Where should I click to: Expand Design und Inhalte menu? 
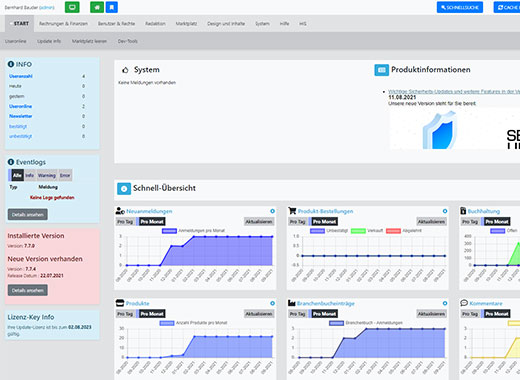pyautogui.click(x=226, y=24)
